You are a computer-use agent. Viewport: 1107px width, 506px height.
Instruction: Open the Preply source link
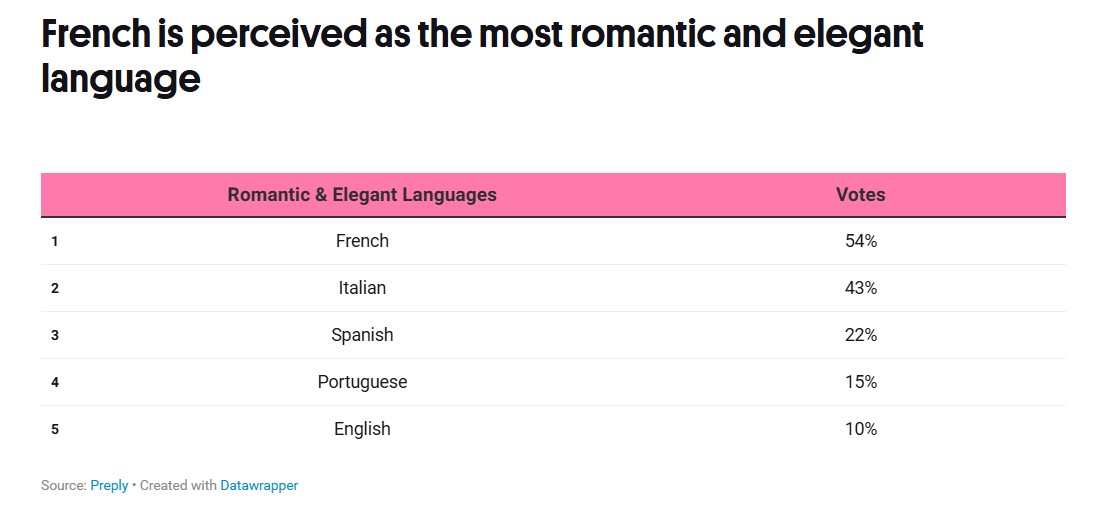click(x=109, y=485)
